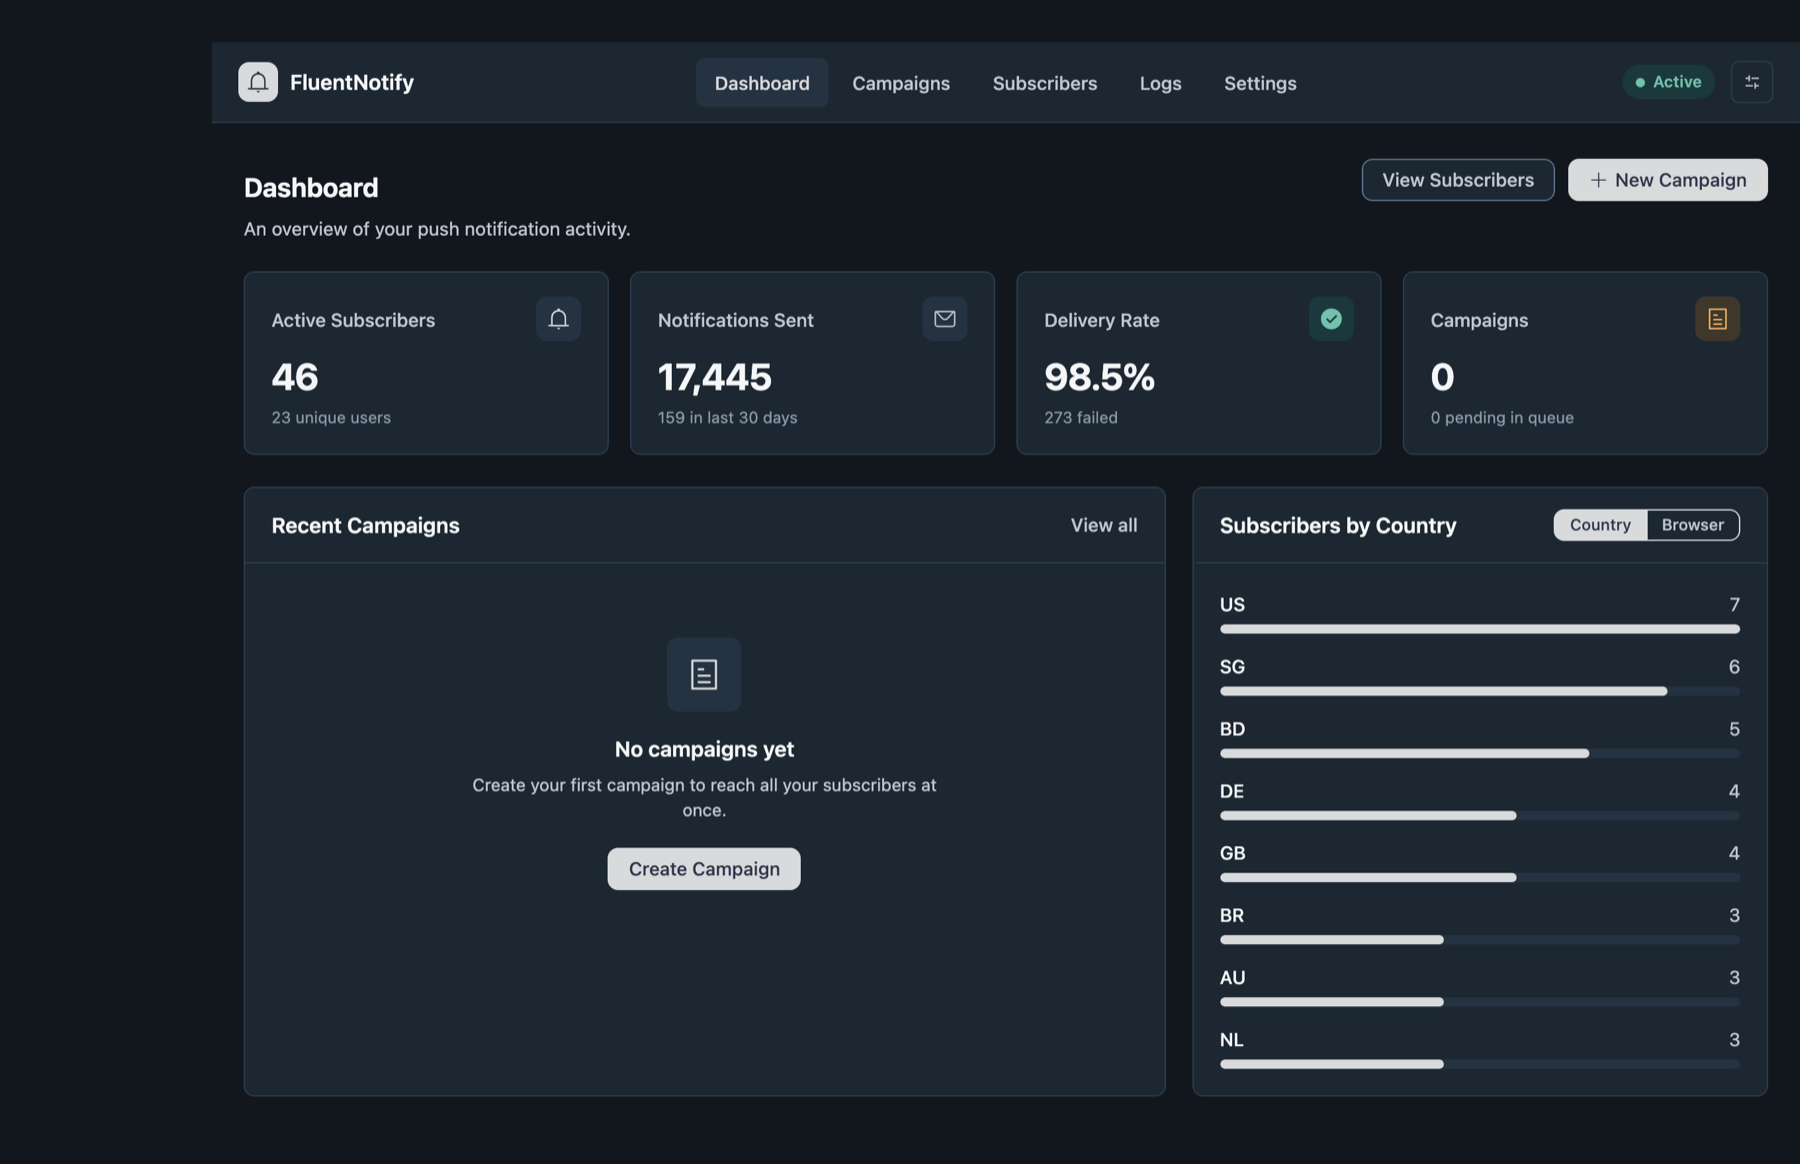The width and height of the screenshot is (1800, 1164).
Task: Click the 23 unique users text
Action: pos(331,417)
